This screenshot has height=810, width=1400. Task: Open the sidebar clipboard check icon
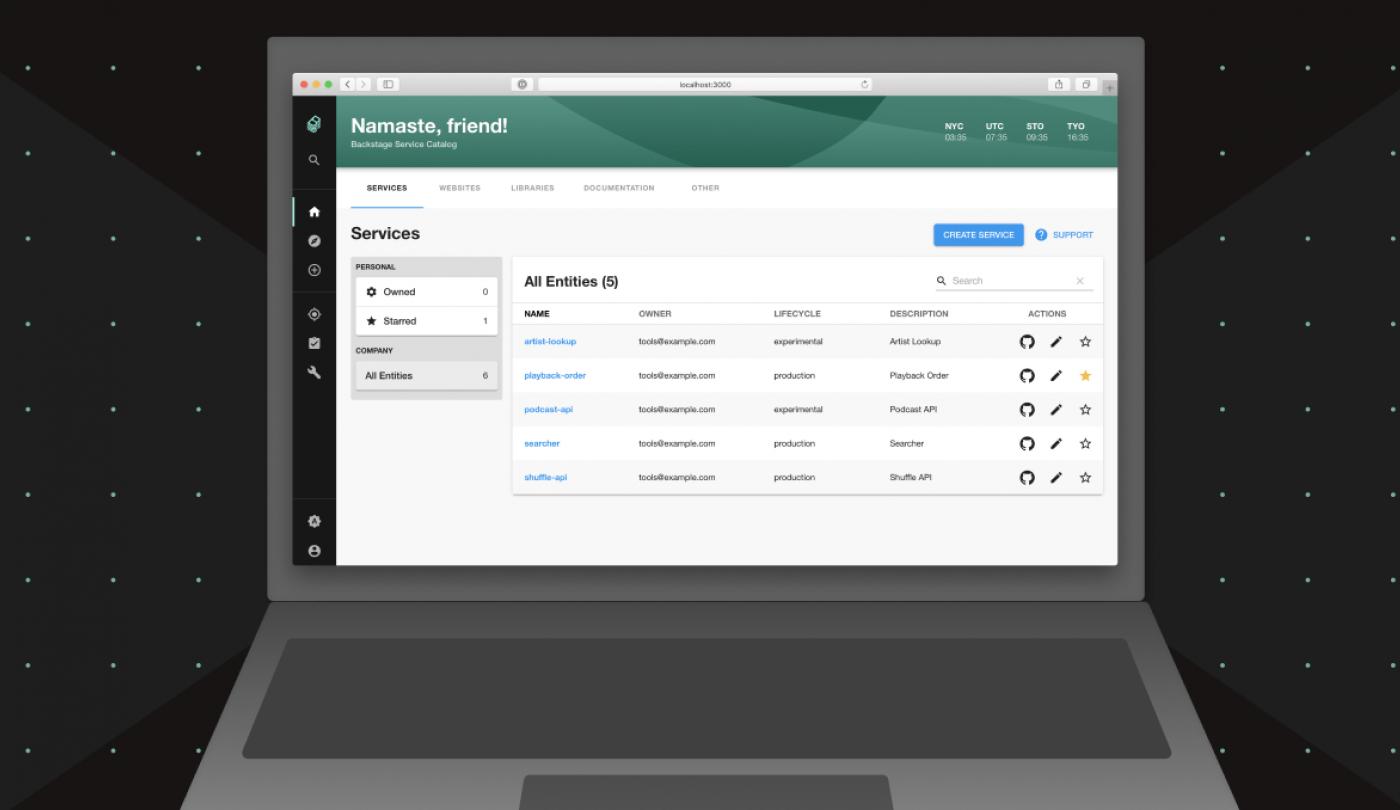(x=314, y=343)
